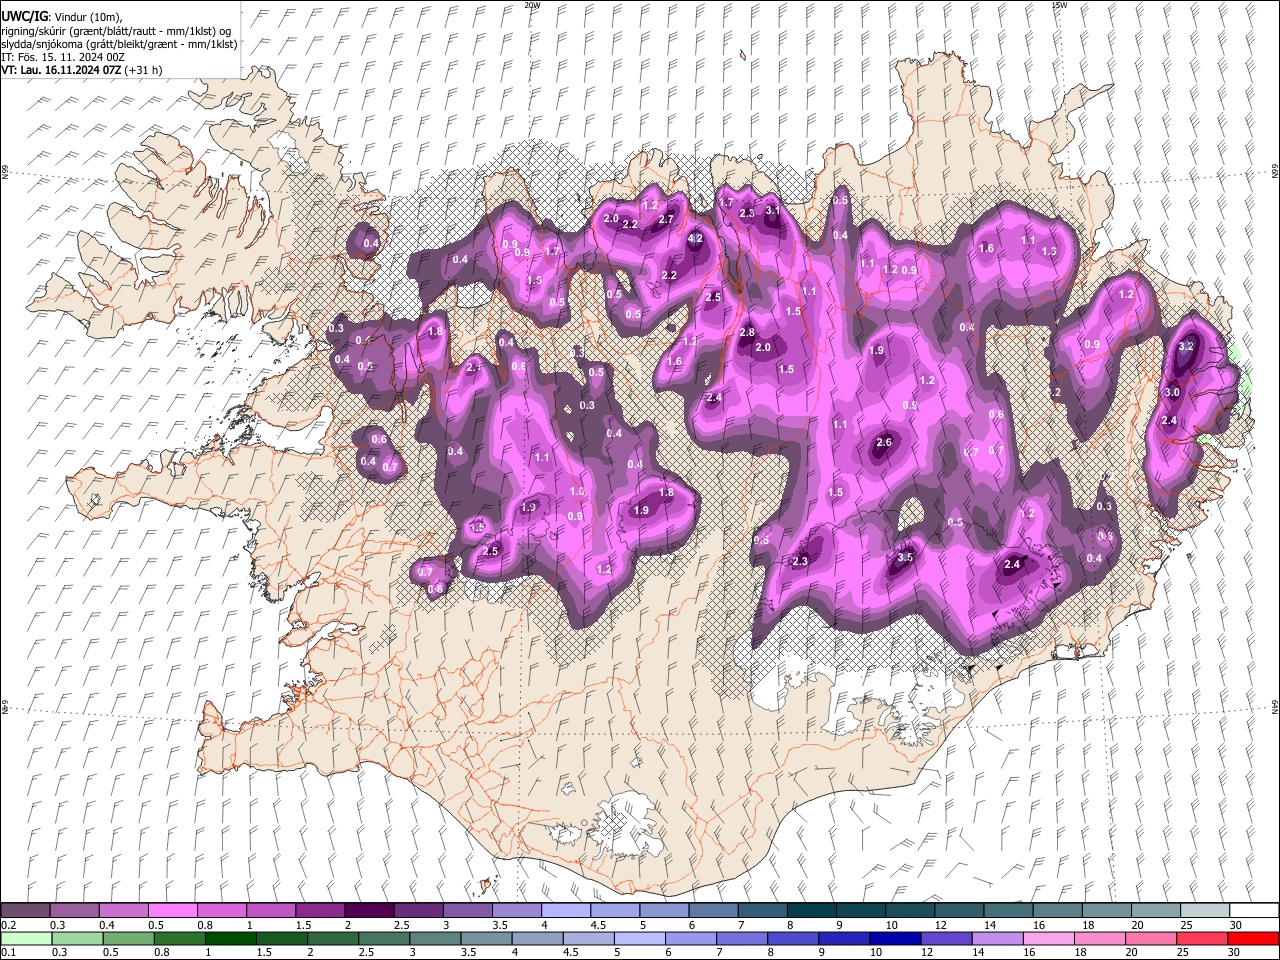The height and width of the screenshot is (960, 1280).
Task: Click the 4.2 snowfall value on the map
Action: (x=696, y=239)
